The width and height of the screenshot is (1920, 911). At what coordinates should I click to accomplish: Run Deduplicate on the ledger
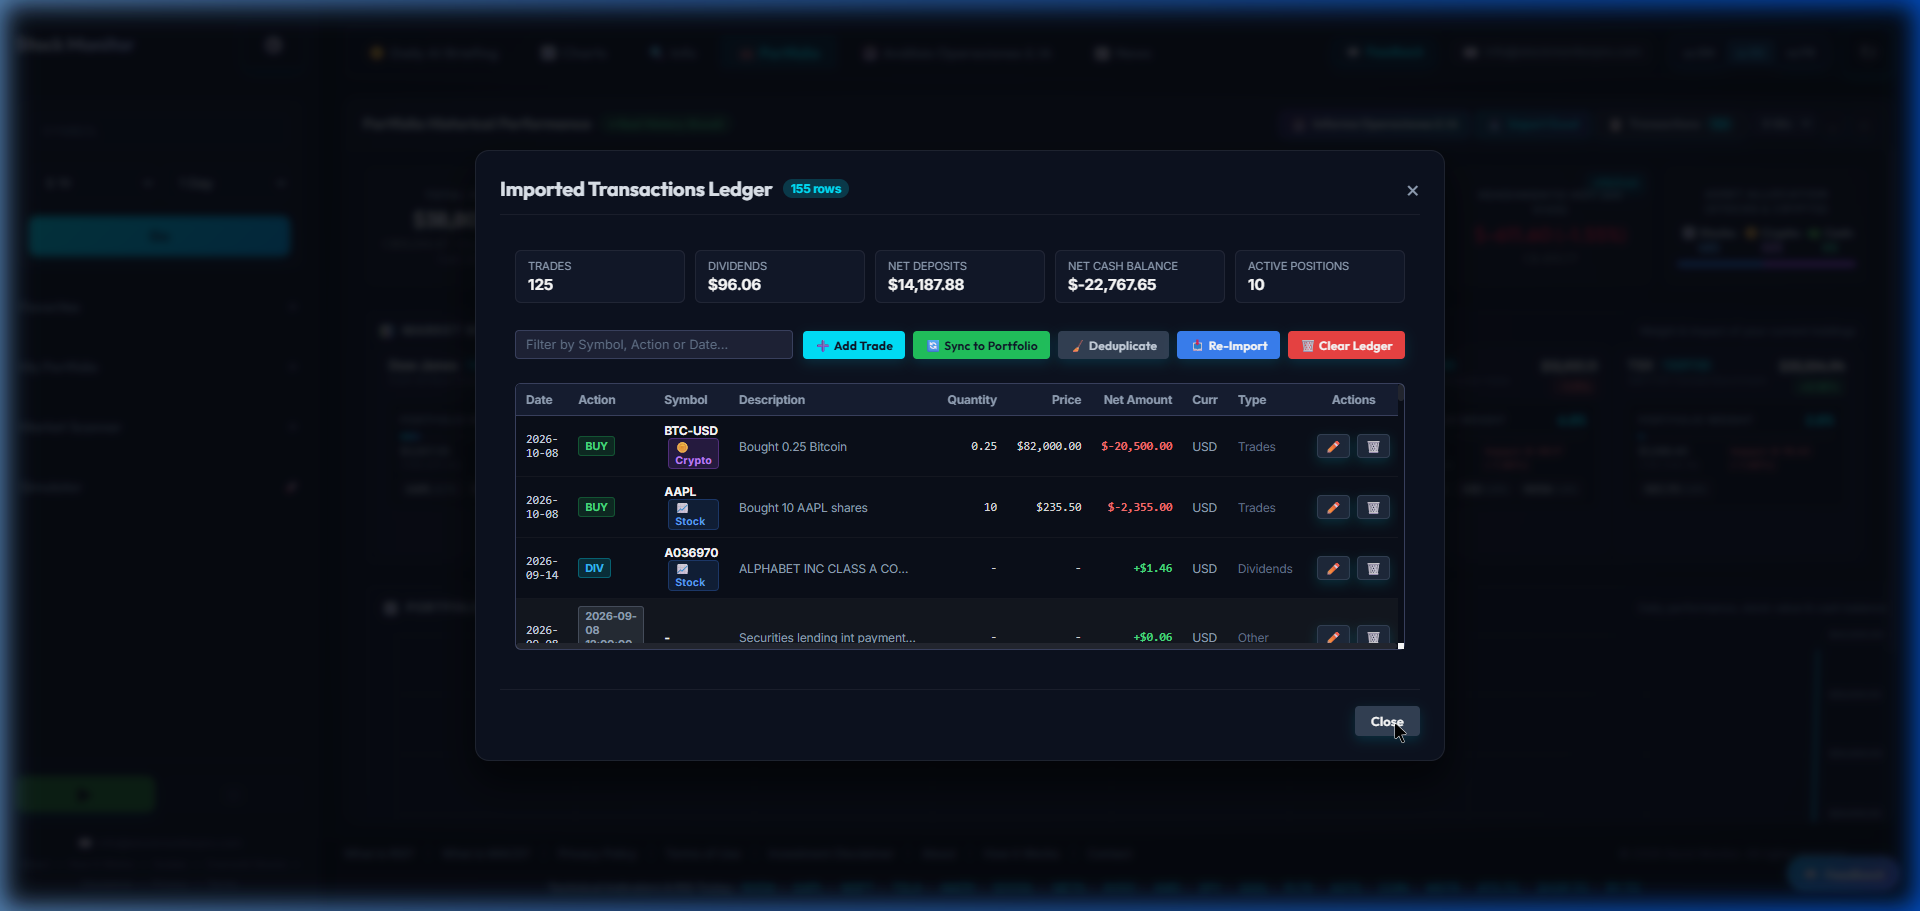point(1113,345)
